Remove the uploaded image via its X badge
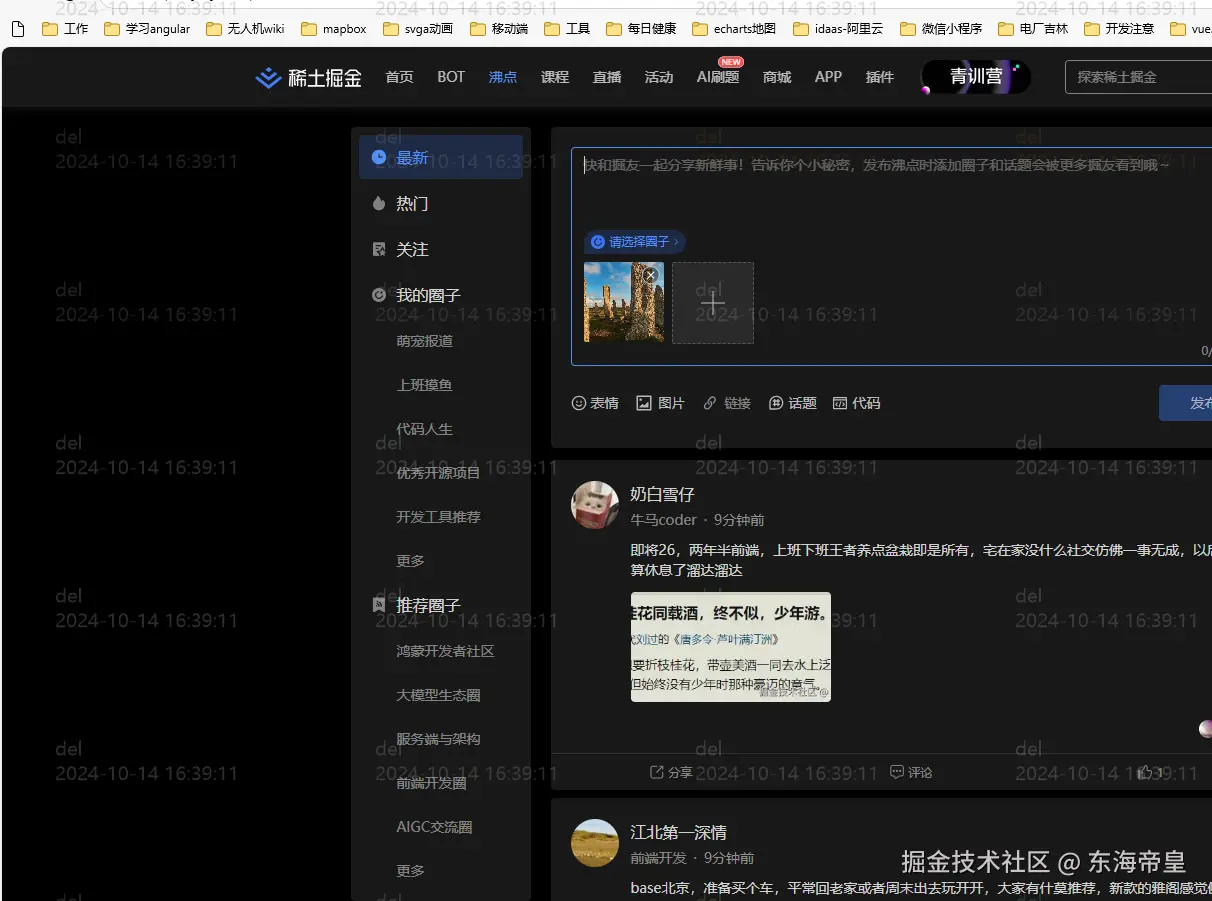This screenshot has height=901, width=1212. pyautogui.click(x=649, y=274)
